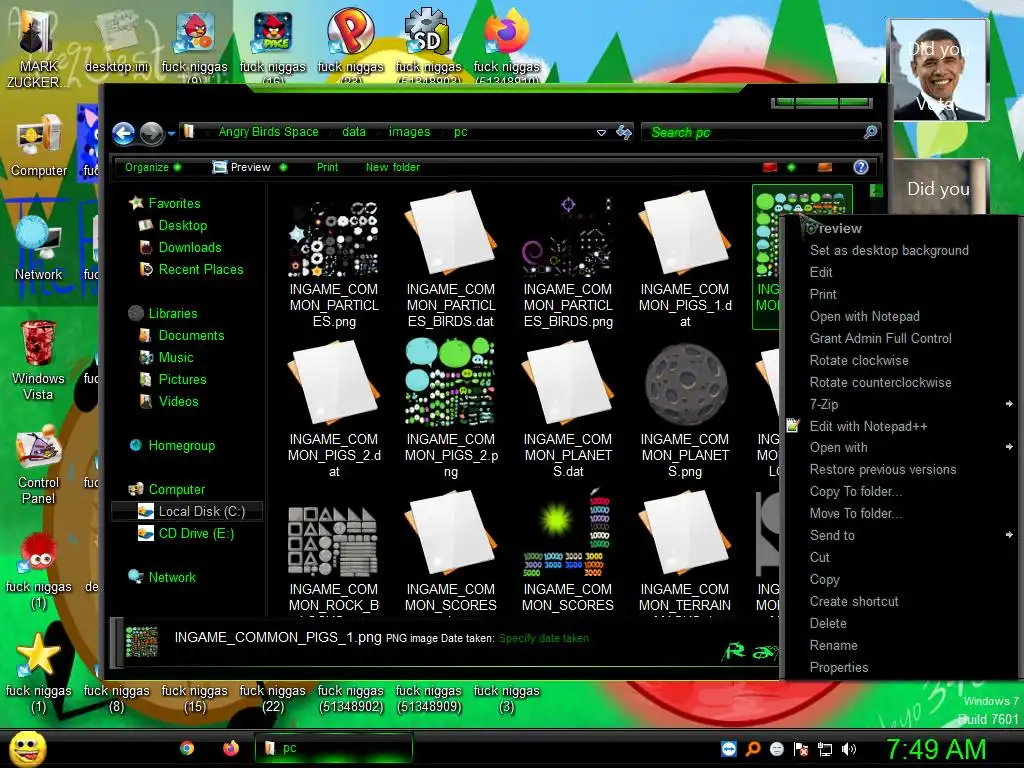Select Local Disk (C:) in navigation pane
Image resolution: width=1024 pixels, height=768 pixels.
(188, 511)
